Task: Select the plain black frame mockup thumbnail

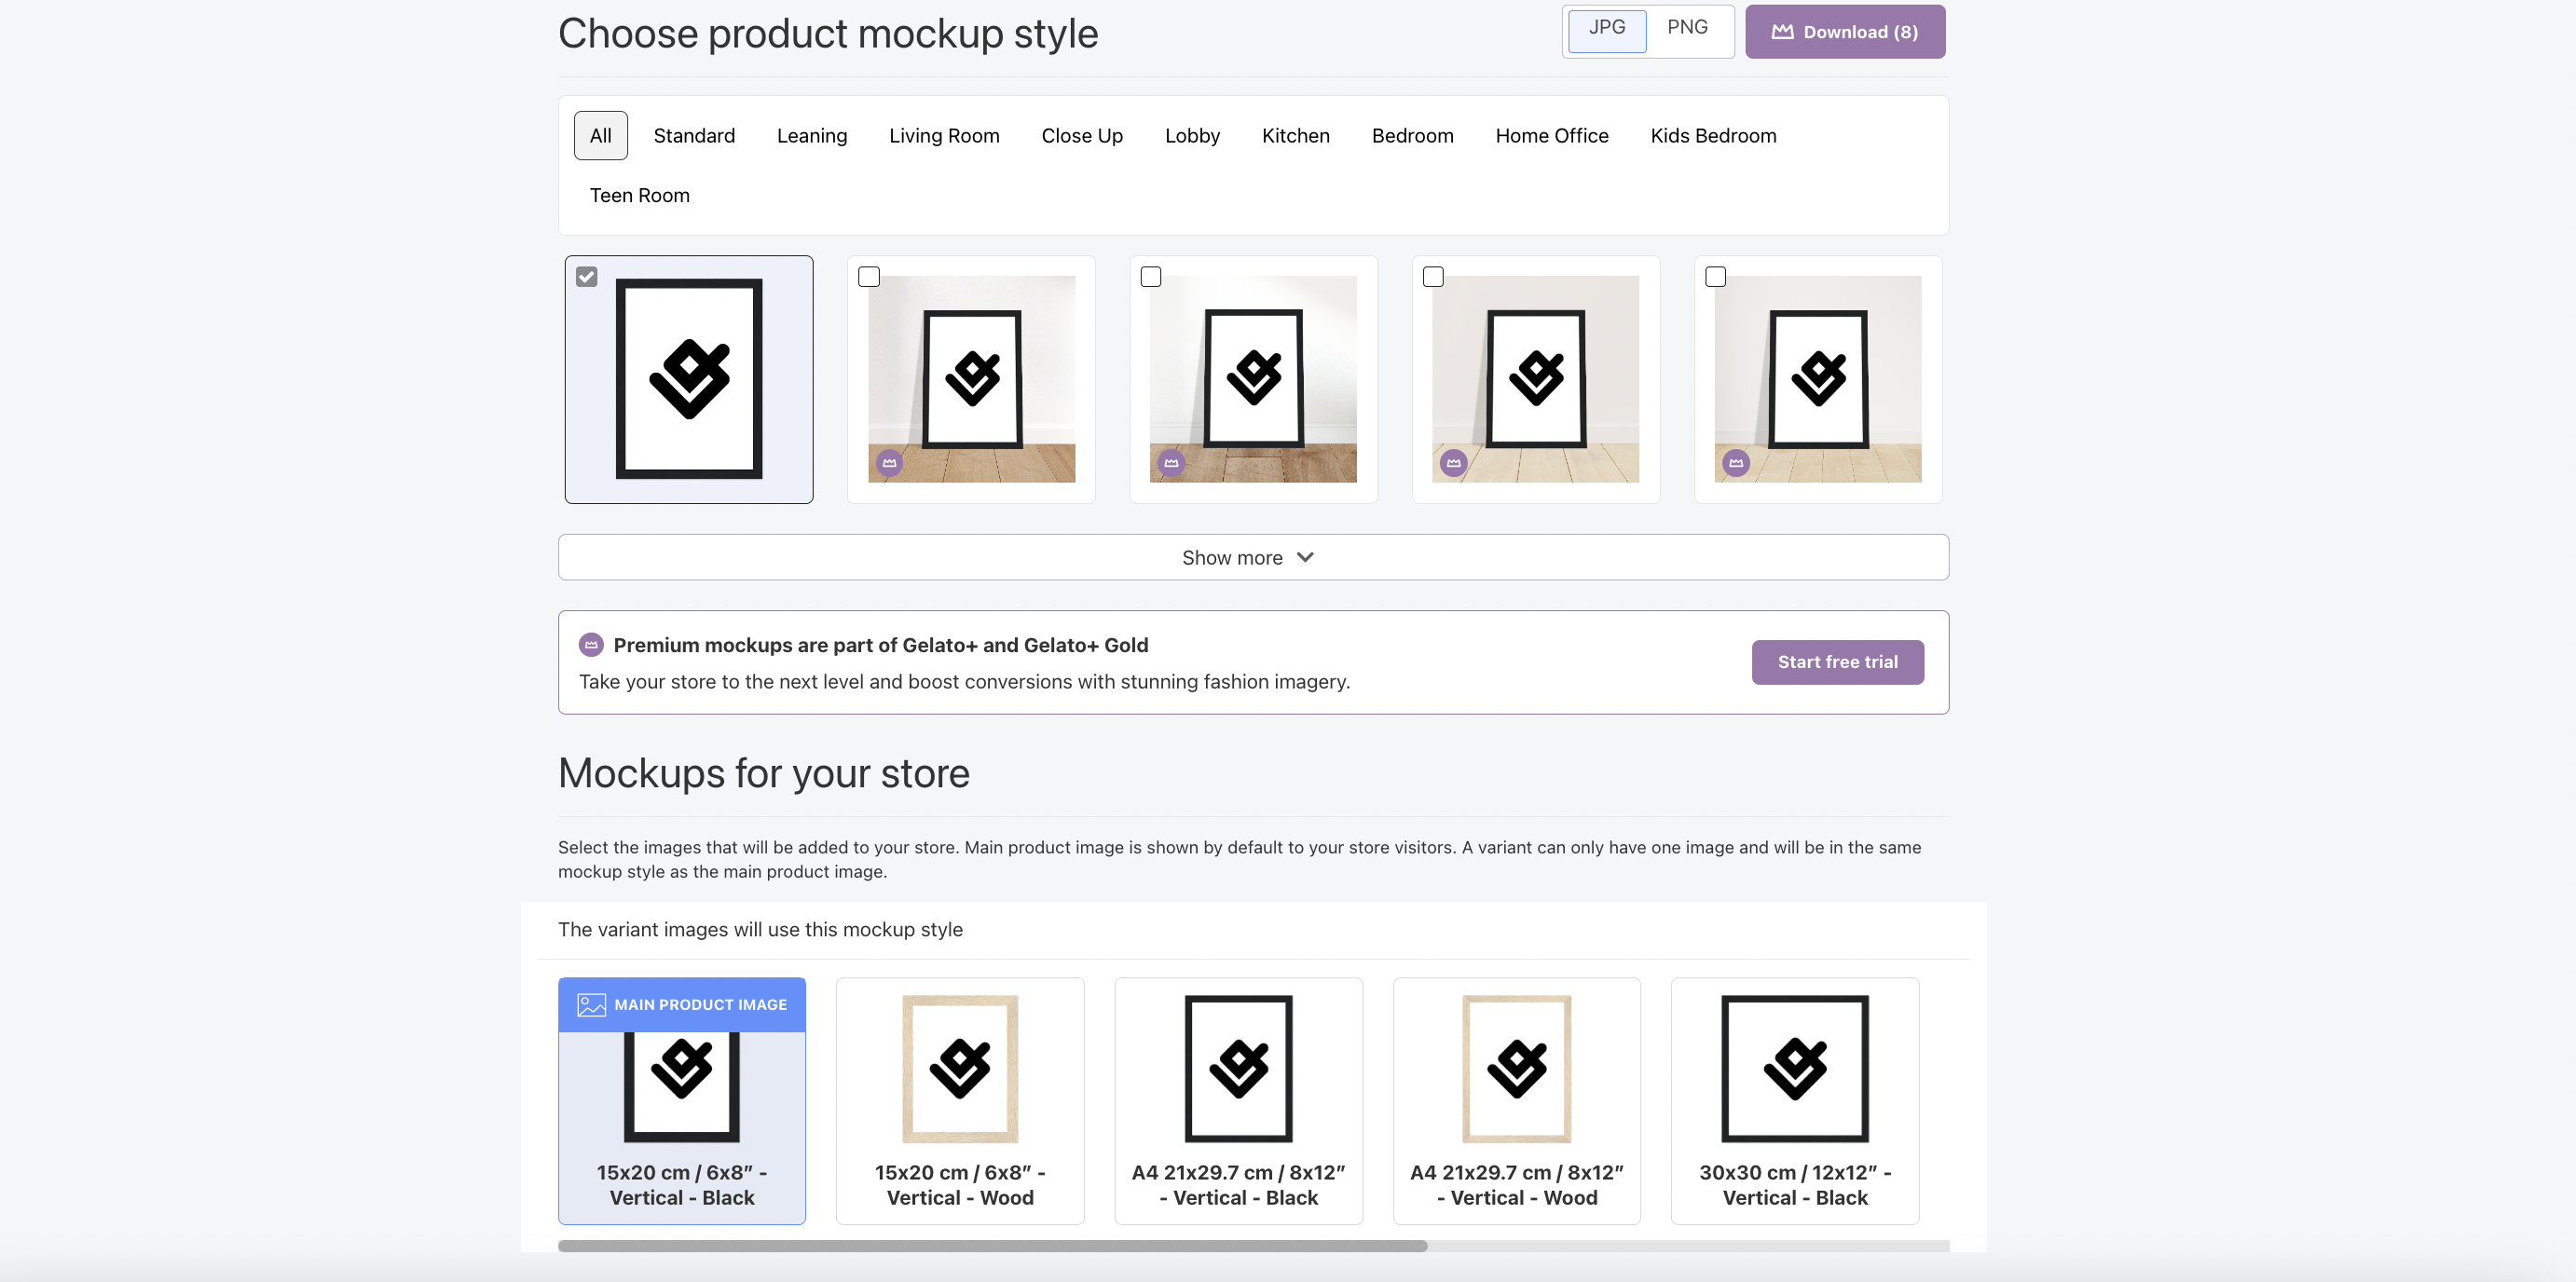Action: (689, 380)
